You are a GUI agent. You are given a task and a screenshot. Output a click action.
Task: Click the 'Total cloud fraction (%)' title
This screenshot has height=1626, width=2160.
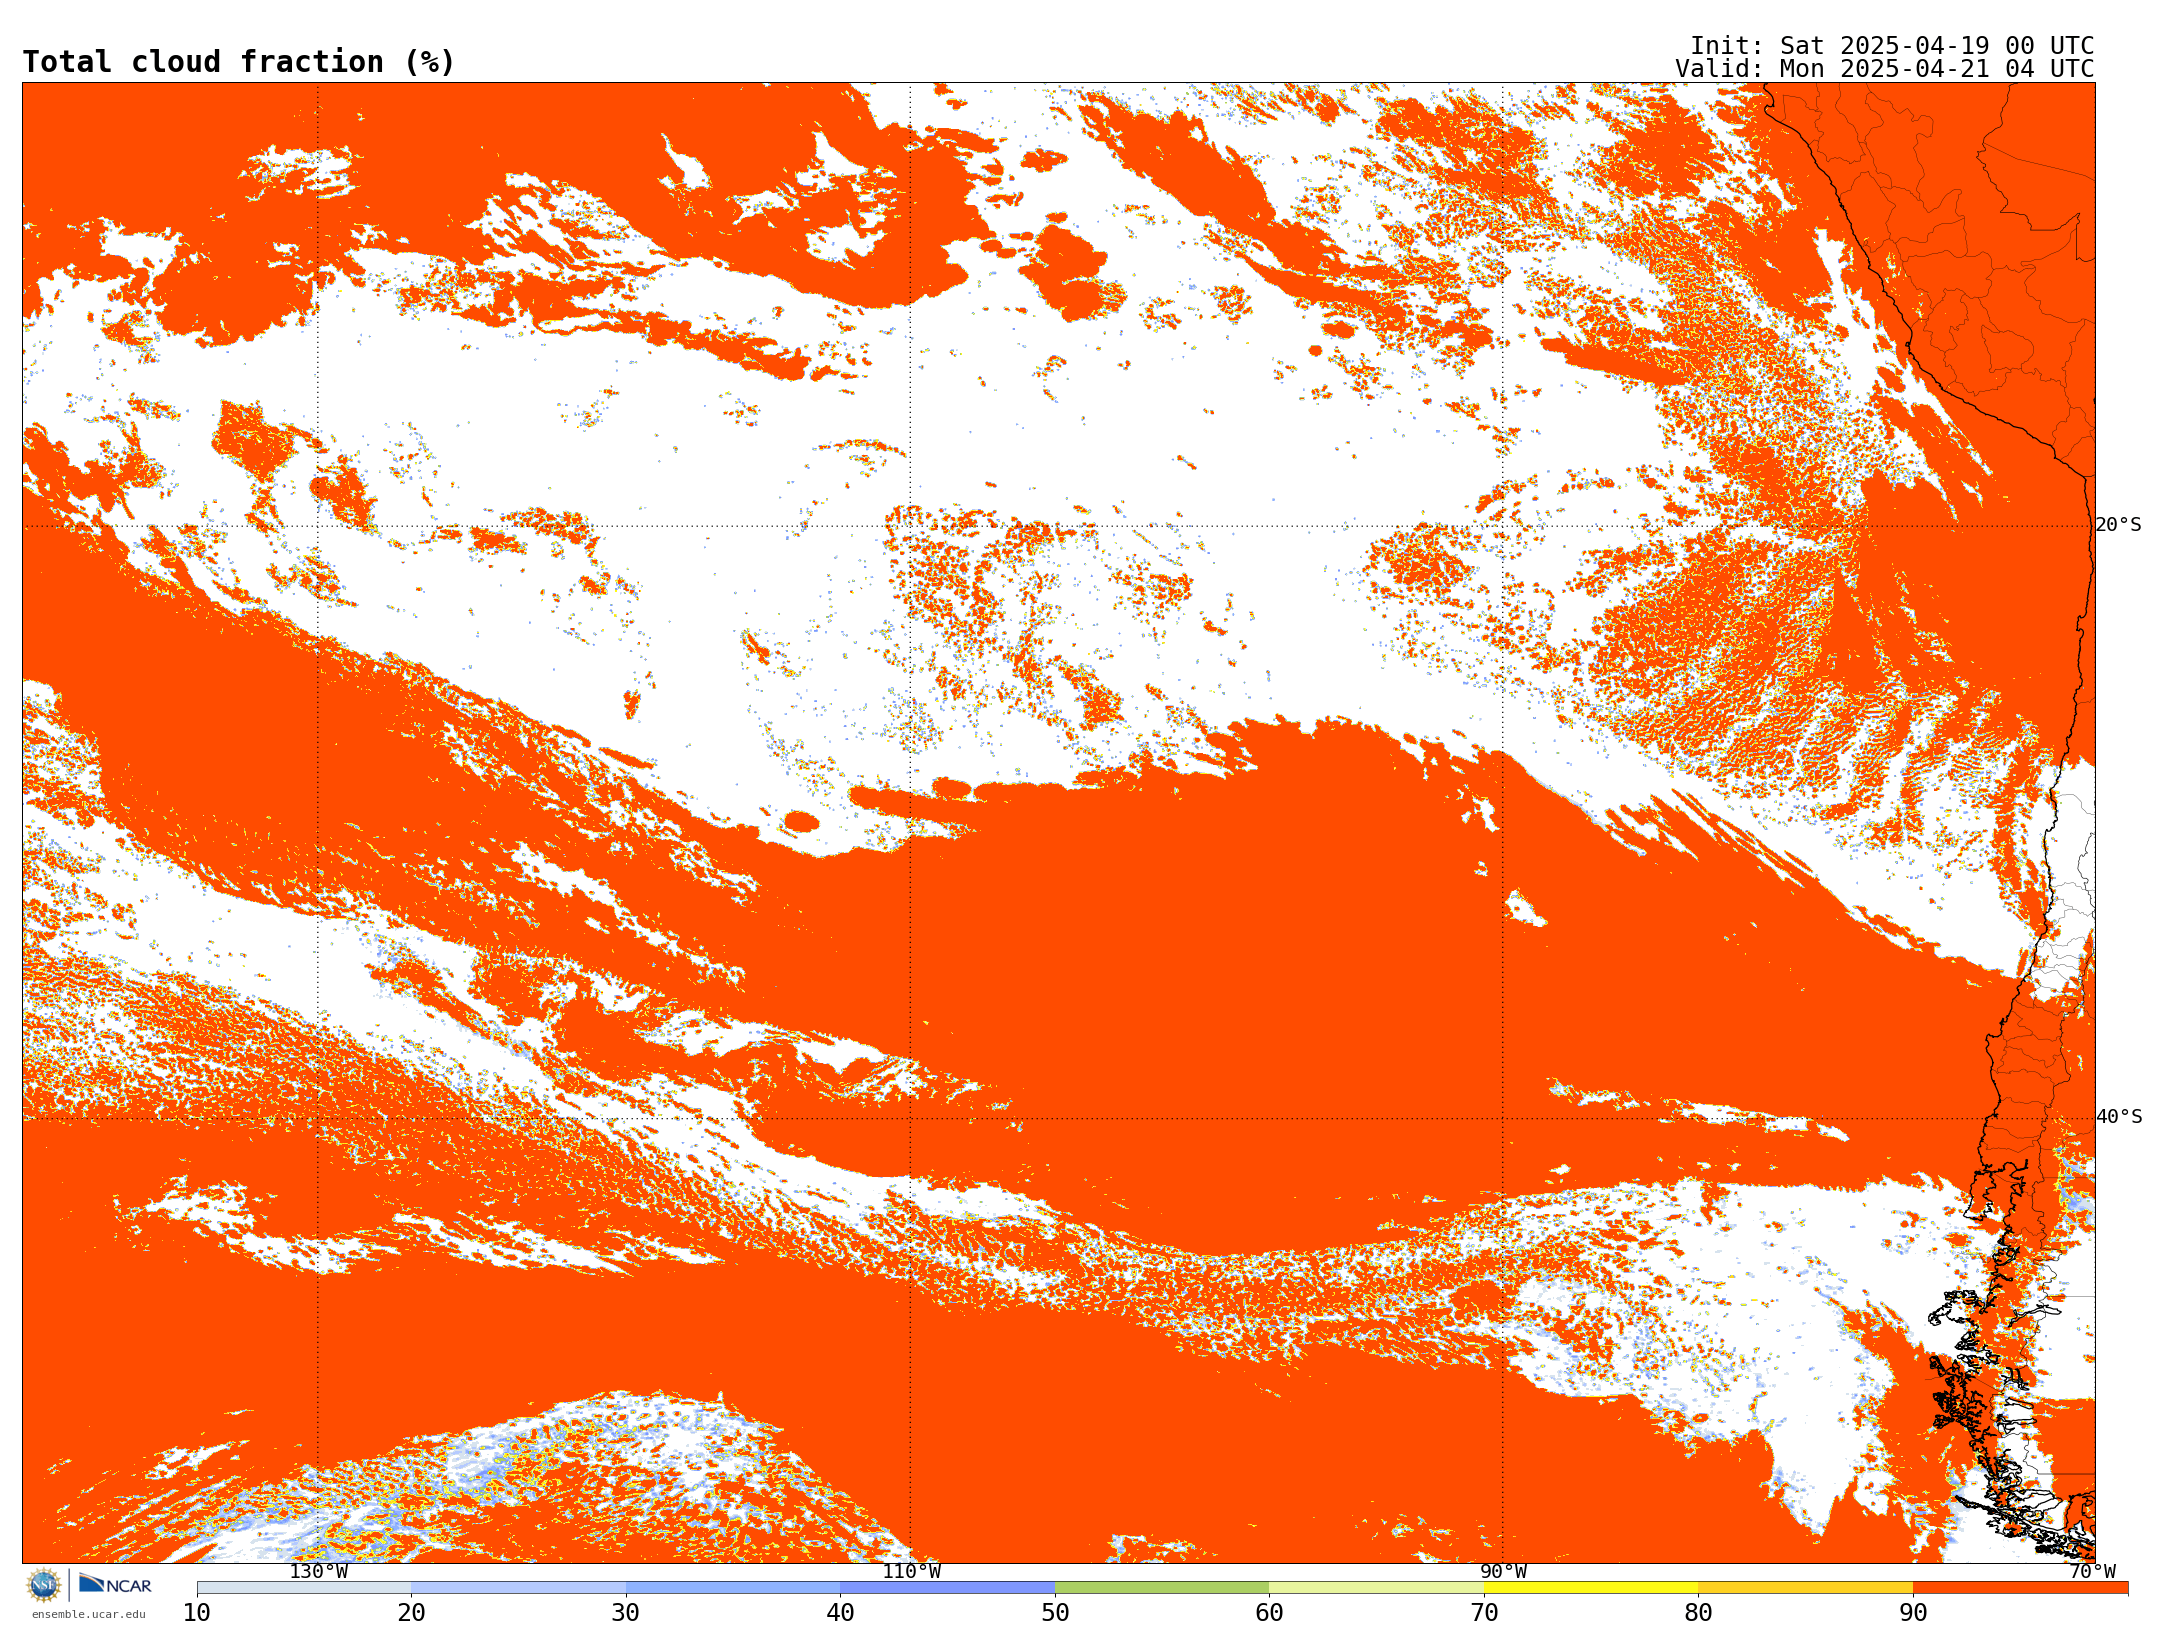click(238, 62)
